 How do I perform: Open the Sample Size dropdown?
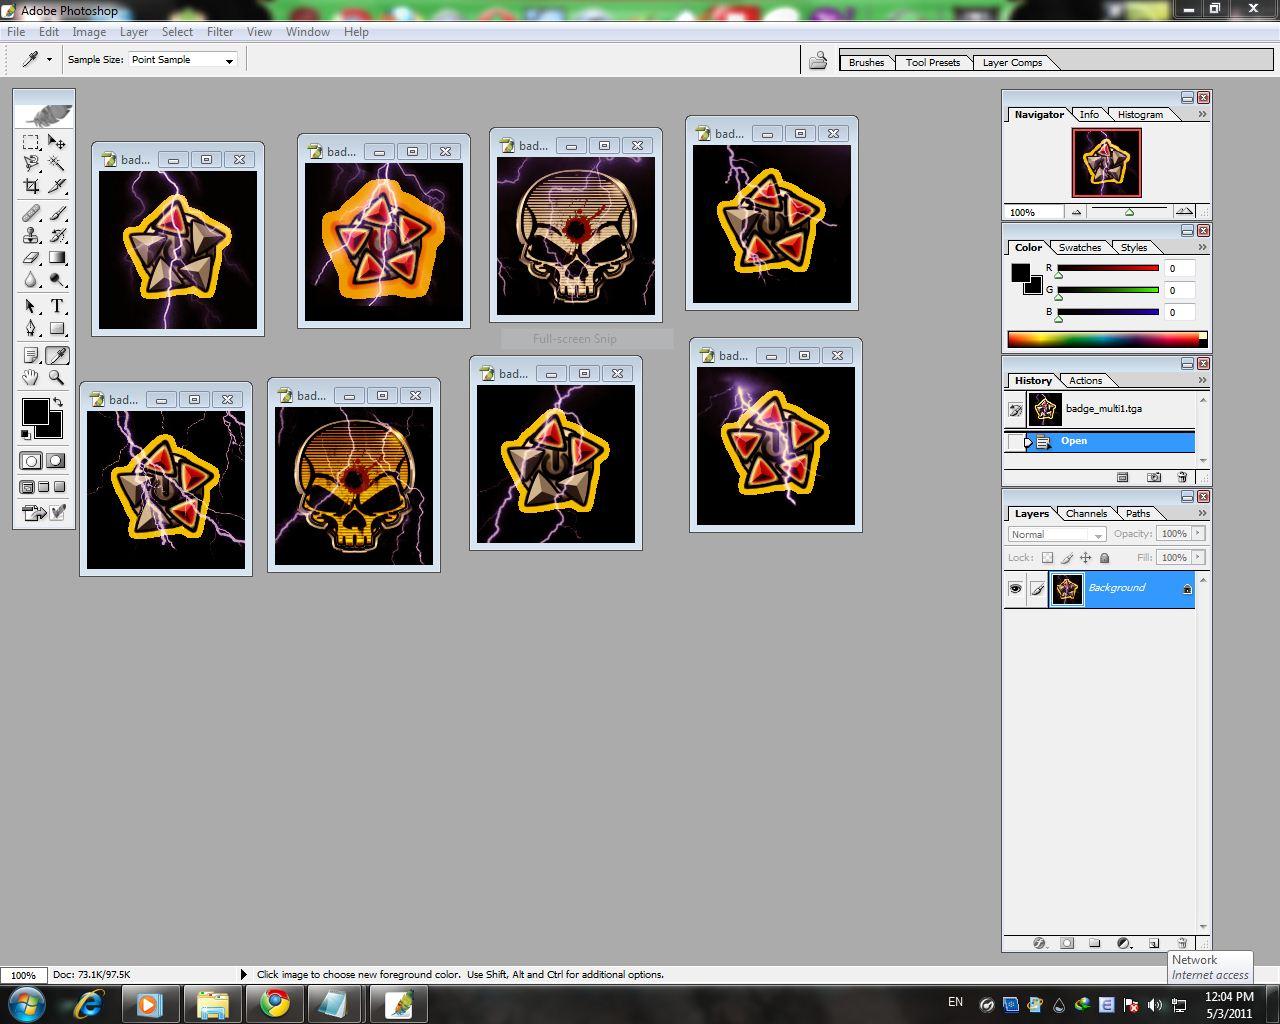(183, 60)
